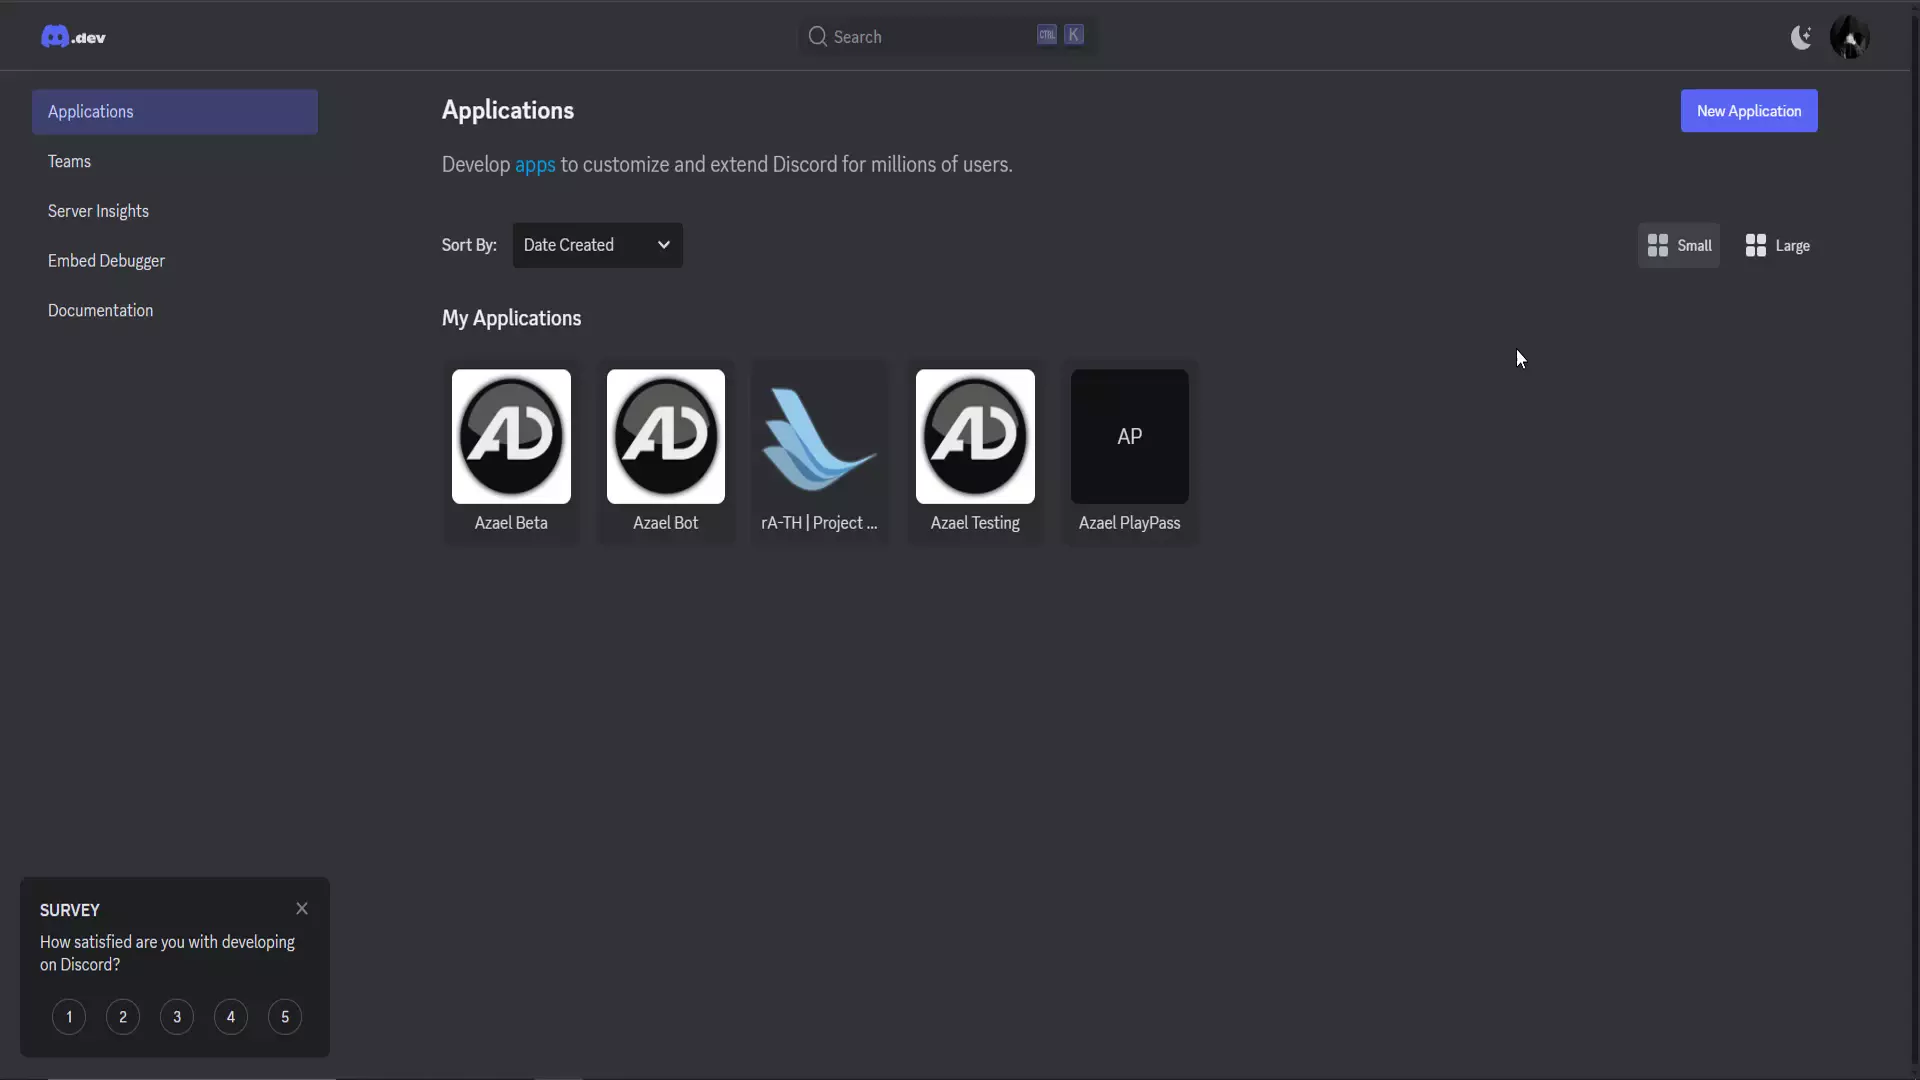Open Teams in the sidebar
Screen dimensions: 1920x1080
click(x=69, y=161)
